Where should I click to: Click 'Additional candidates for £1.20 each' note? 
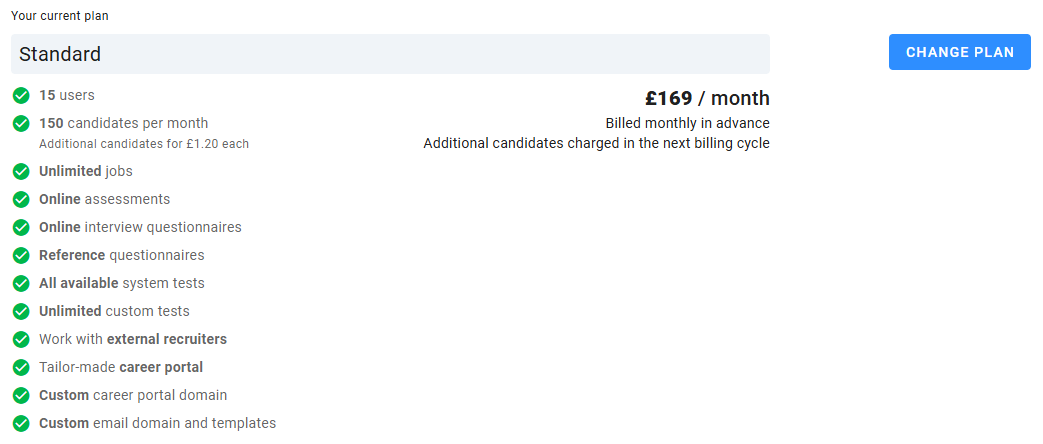144,144
